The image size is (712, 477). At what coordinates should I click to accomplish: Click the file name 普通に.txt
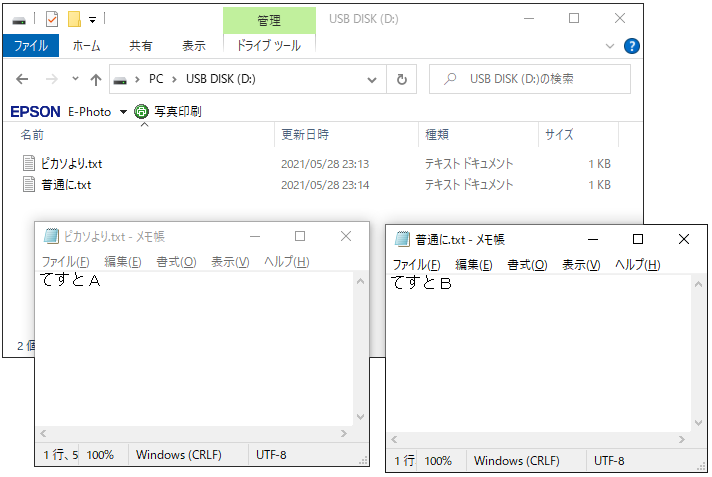point(66,185)
